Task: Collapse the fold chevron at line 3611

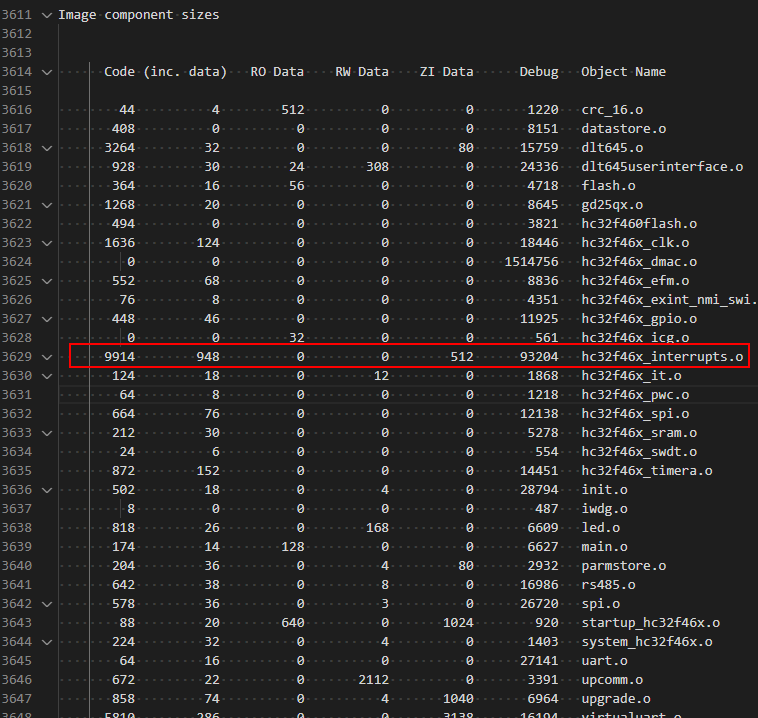Action: coord(47,15)
